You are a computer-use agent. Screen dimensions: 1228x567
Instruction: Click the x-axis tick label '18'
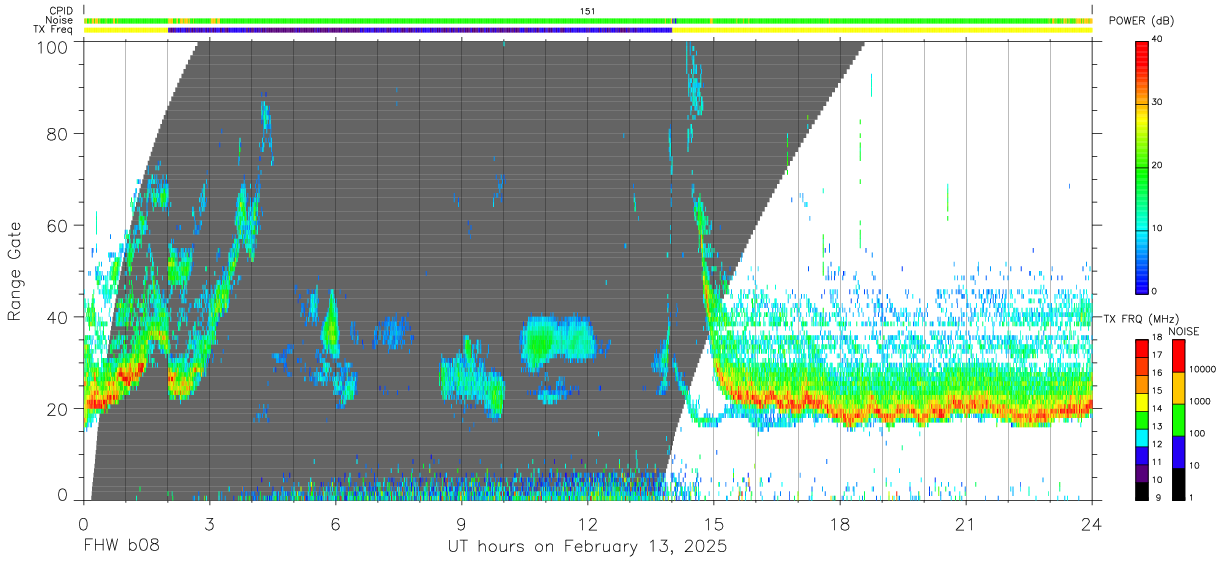click(x=840, y=523)
